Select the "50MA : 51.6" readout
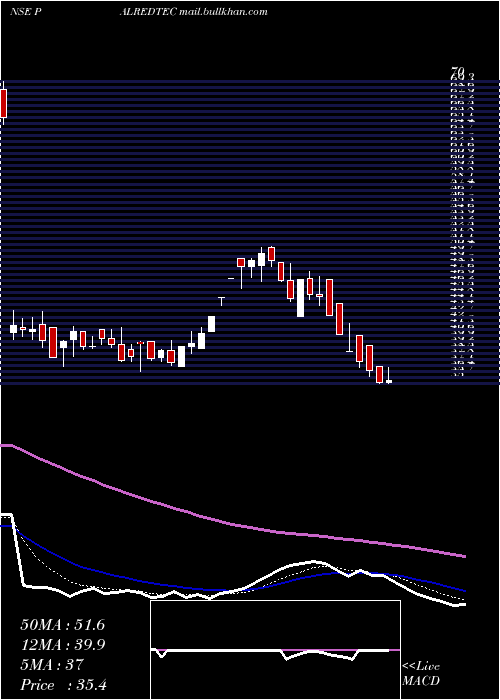This screenshot has height=700, width=500. (x=62, y=625)
